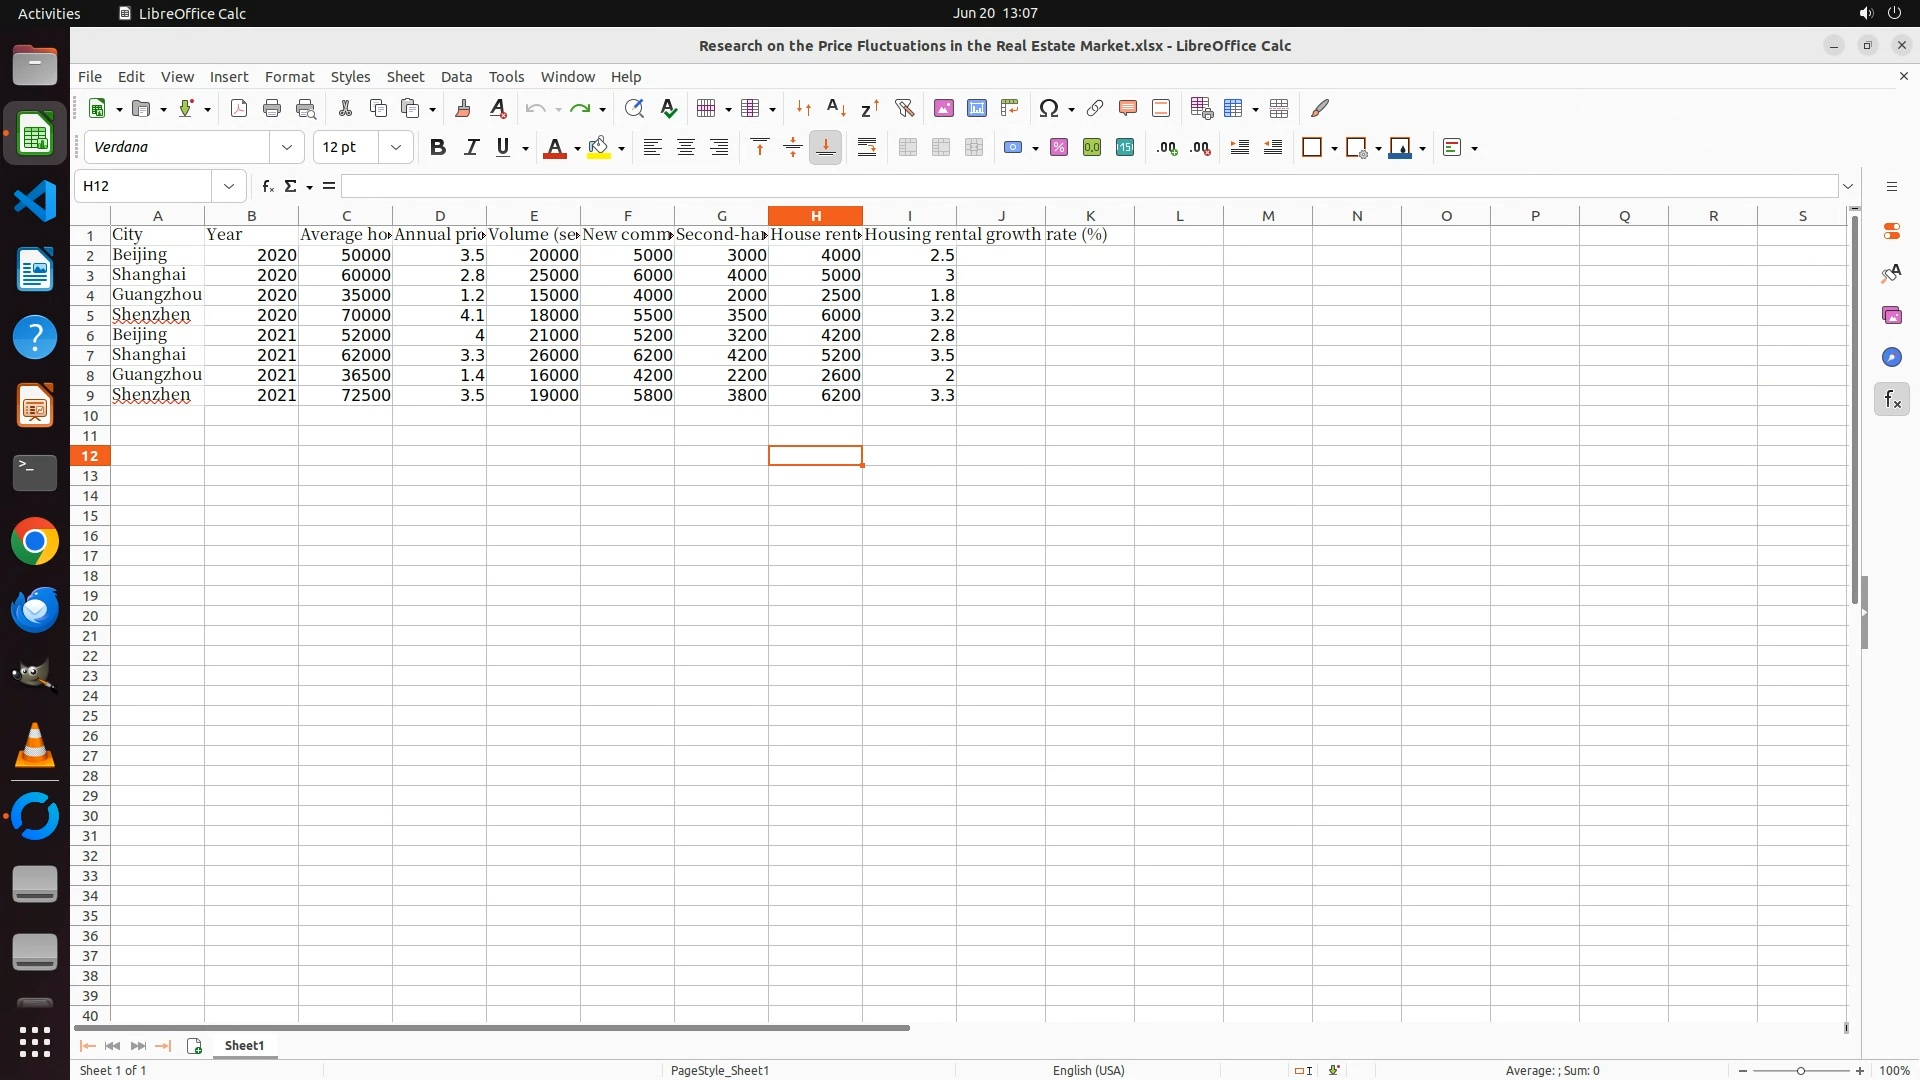Expand the Verdana font name dropdown
Image resolution: width=1920 pixels, height=1080 pixels.
tap(287, 148)
